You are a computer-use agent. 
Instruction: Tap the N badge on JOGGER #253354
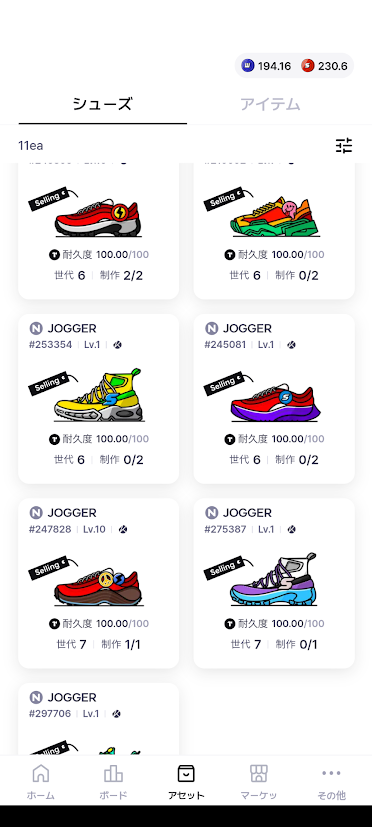pos(36,329)
